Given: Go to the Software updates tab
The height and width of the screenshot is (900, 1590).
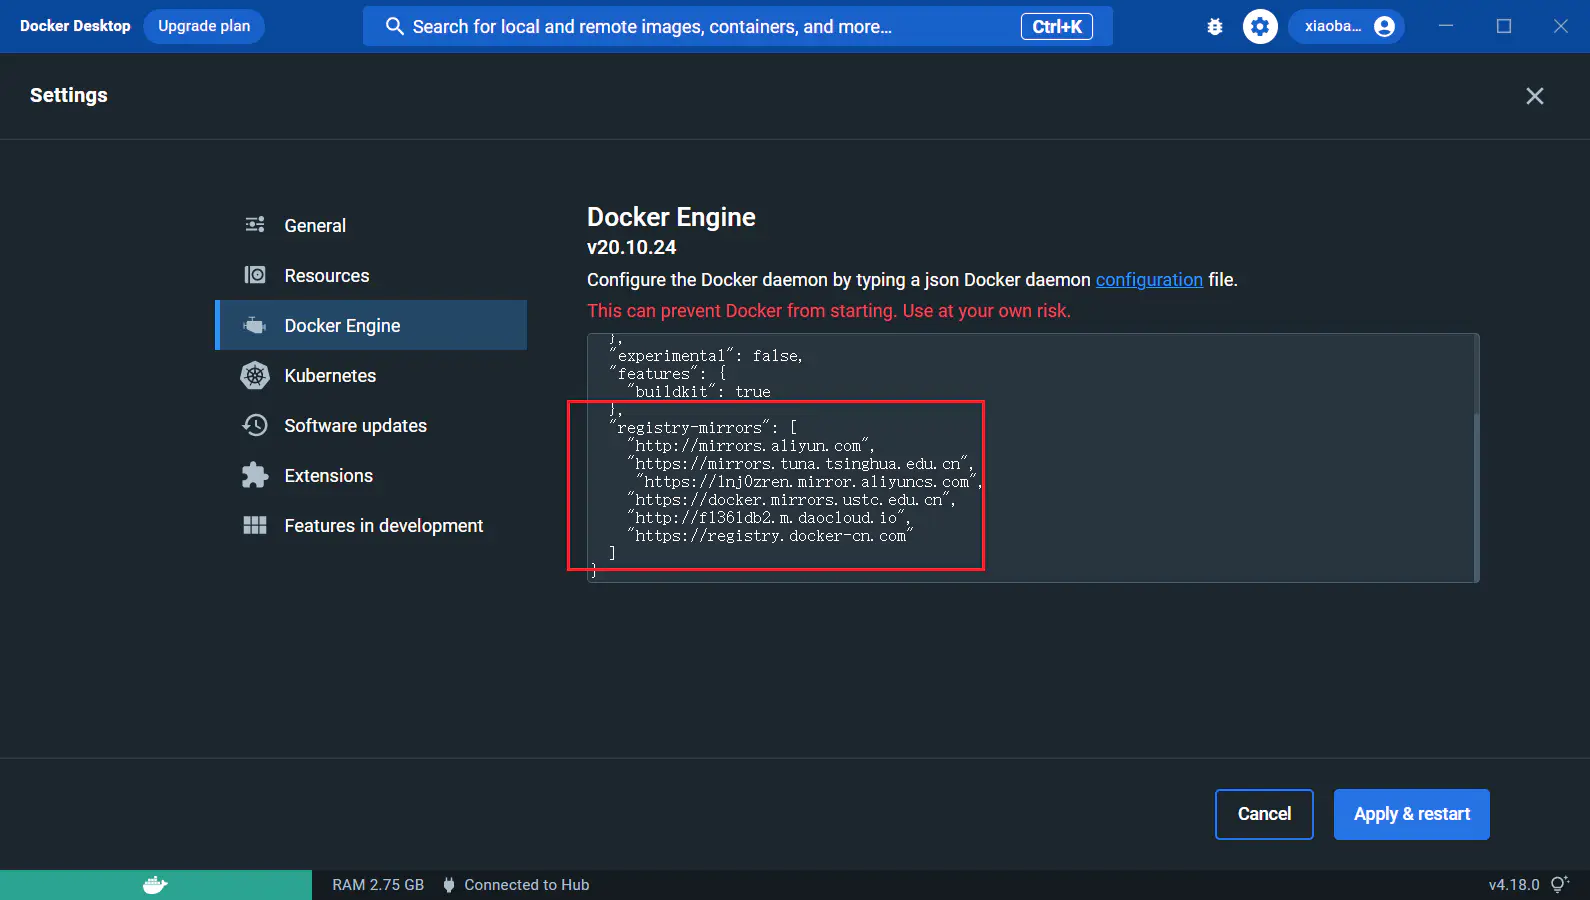Looking at the screenshot, I should pos(371,425).
